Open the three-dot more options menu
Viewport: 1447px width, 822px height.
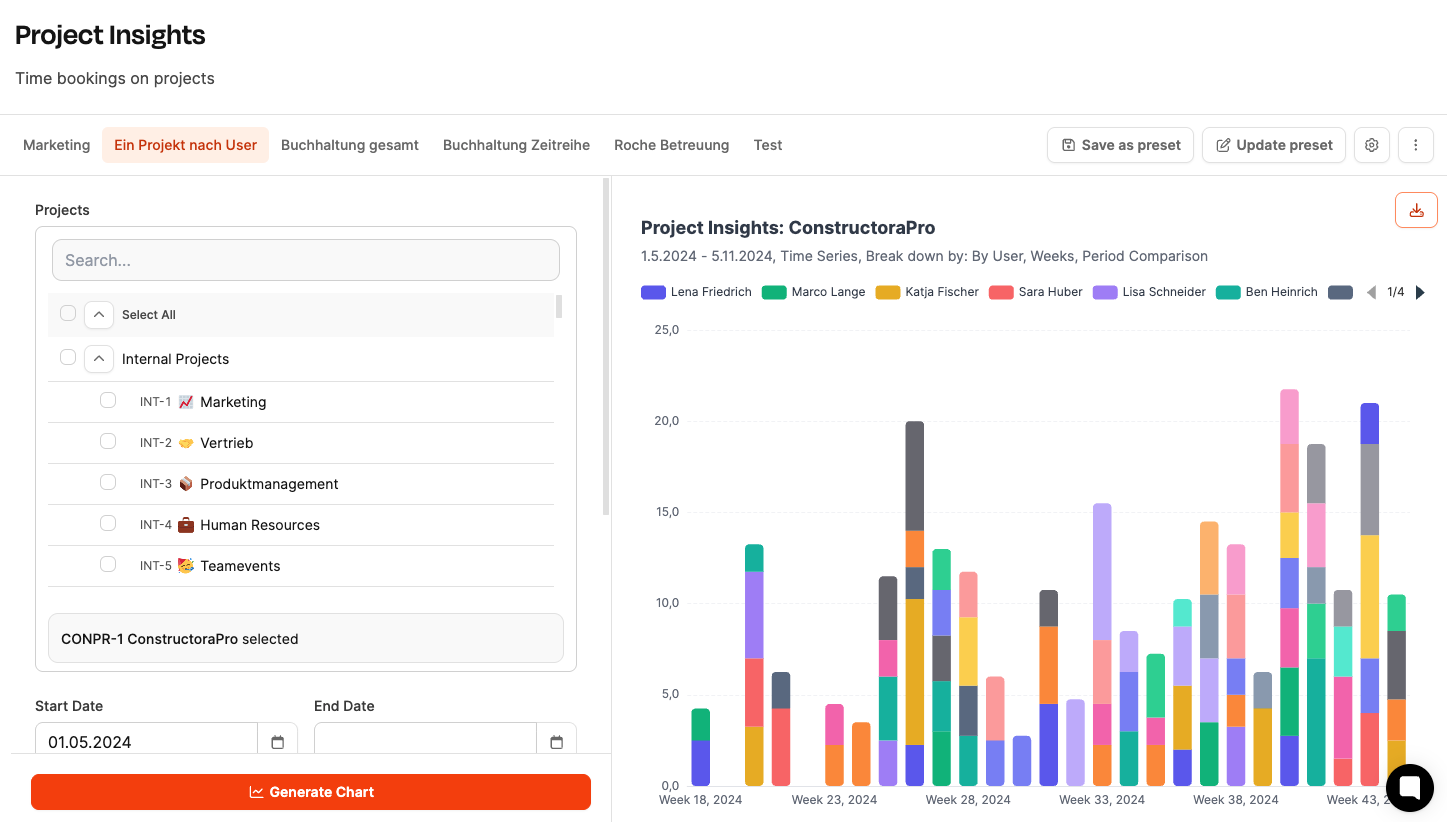coord(1416,145)
